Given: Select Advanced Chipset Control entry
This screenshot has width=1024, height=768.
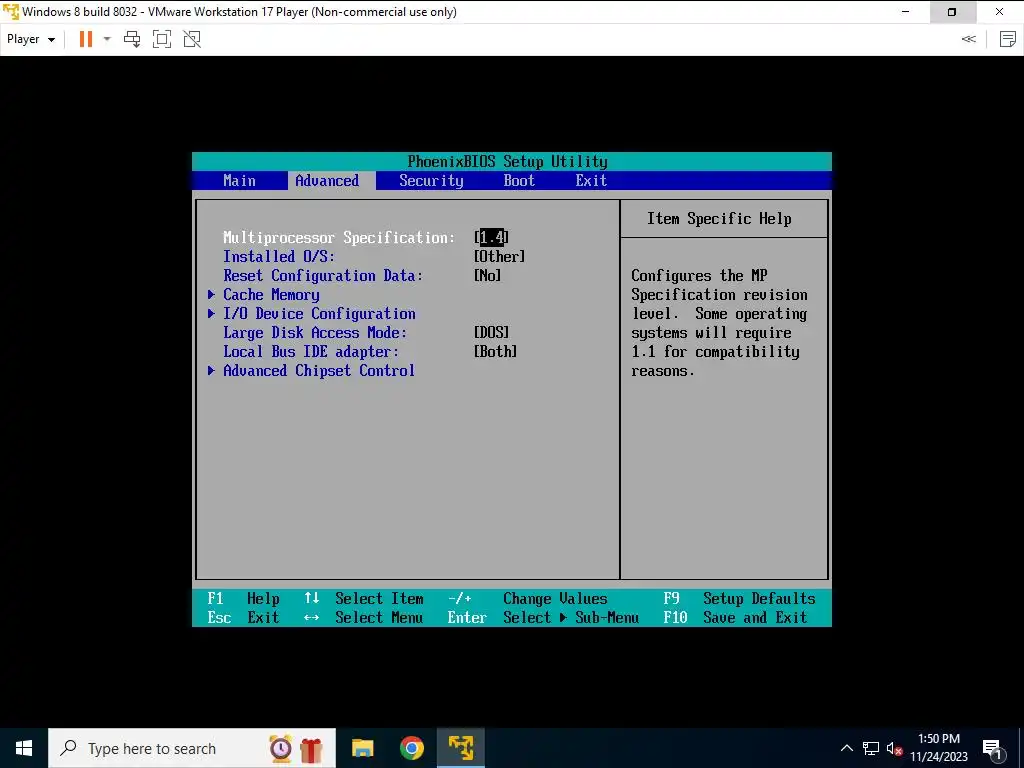Looking at the screenshot, I should [319, 370].
